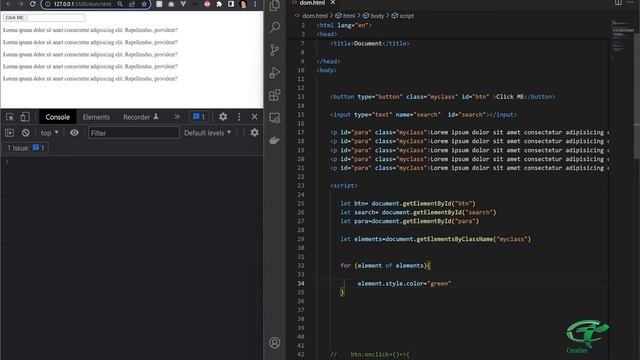Go back in browser history
The height and width of the screenshot is (360, 640).
9,4
